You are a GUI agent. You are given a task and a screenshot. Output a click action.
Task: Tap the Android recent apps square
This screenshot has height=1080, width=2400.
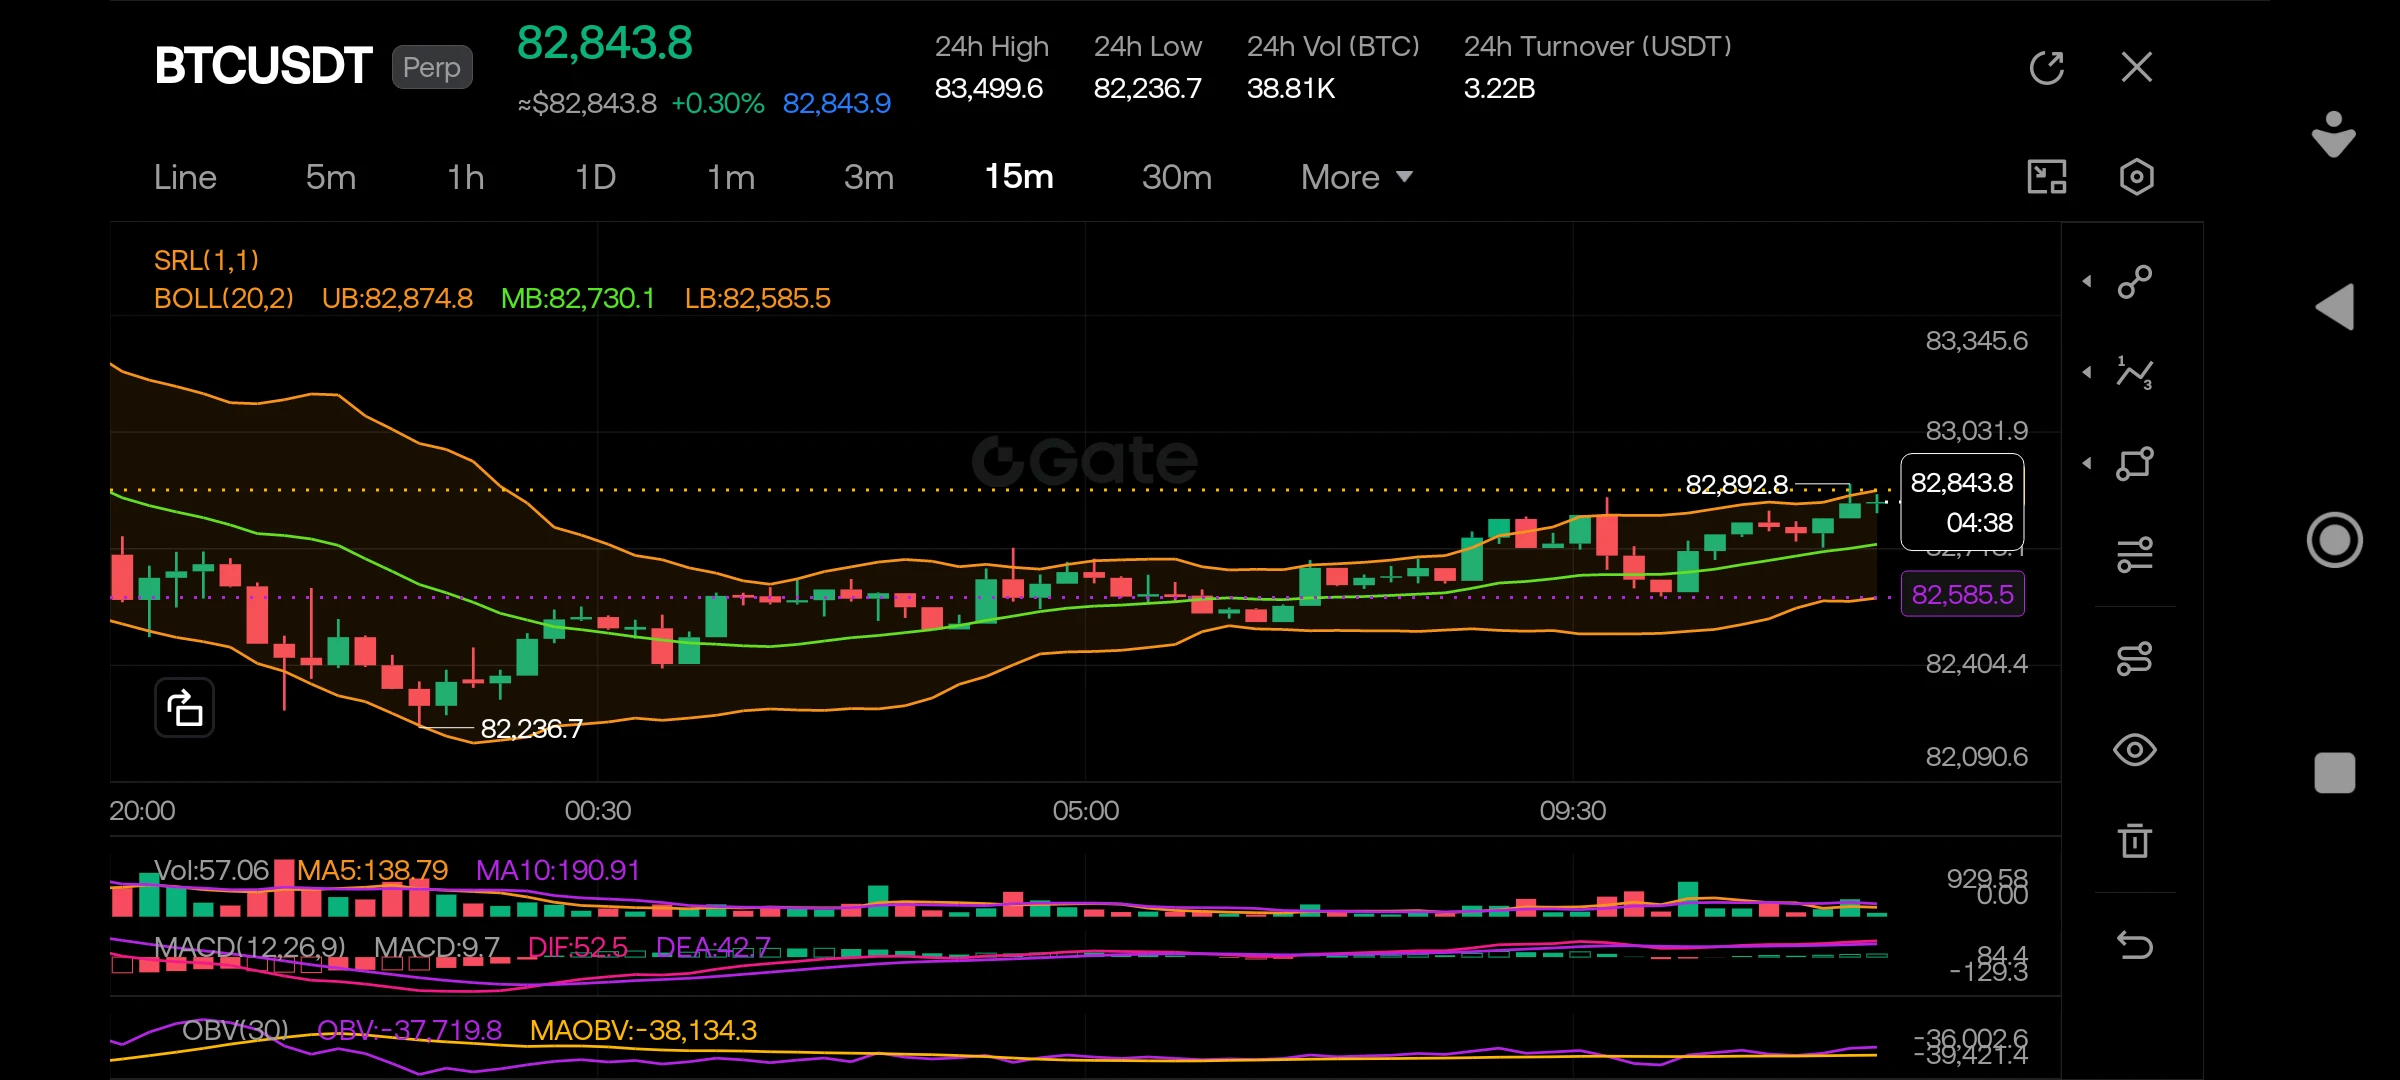2335,773
